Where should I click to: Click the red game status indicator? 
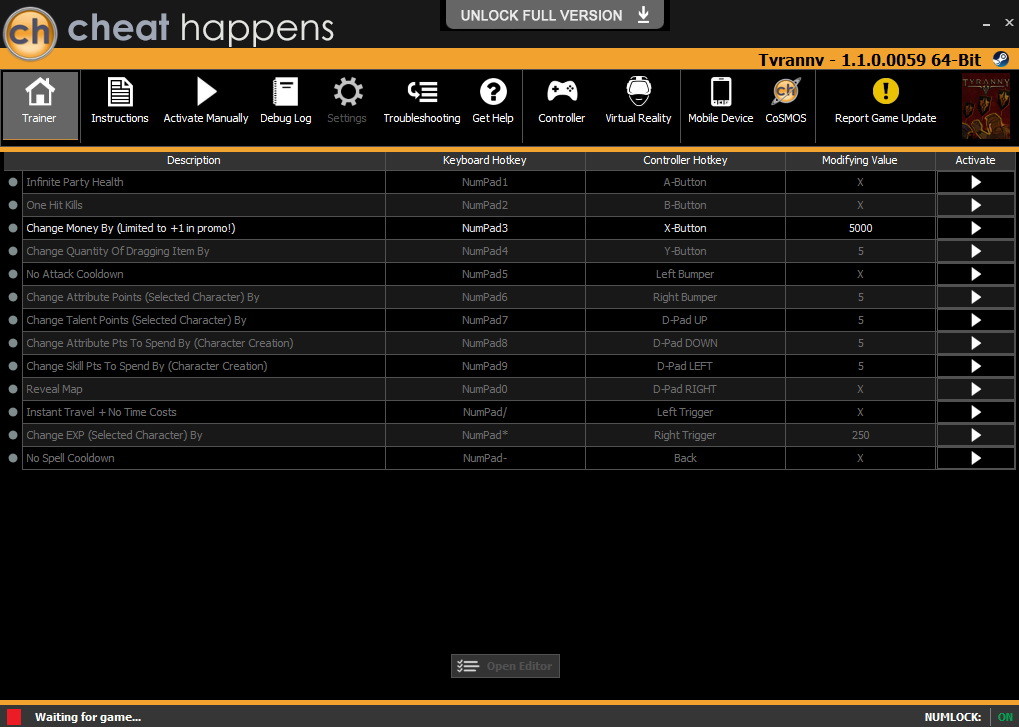point(14,717)
